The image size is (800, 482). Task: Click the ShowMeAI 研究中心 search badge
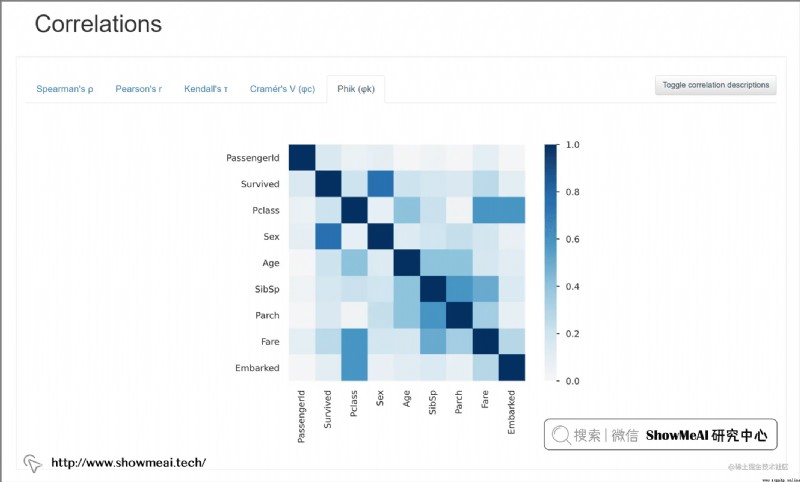pyautogui.click(x=661, y=435)
